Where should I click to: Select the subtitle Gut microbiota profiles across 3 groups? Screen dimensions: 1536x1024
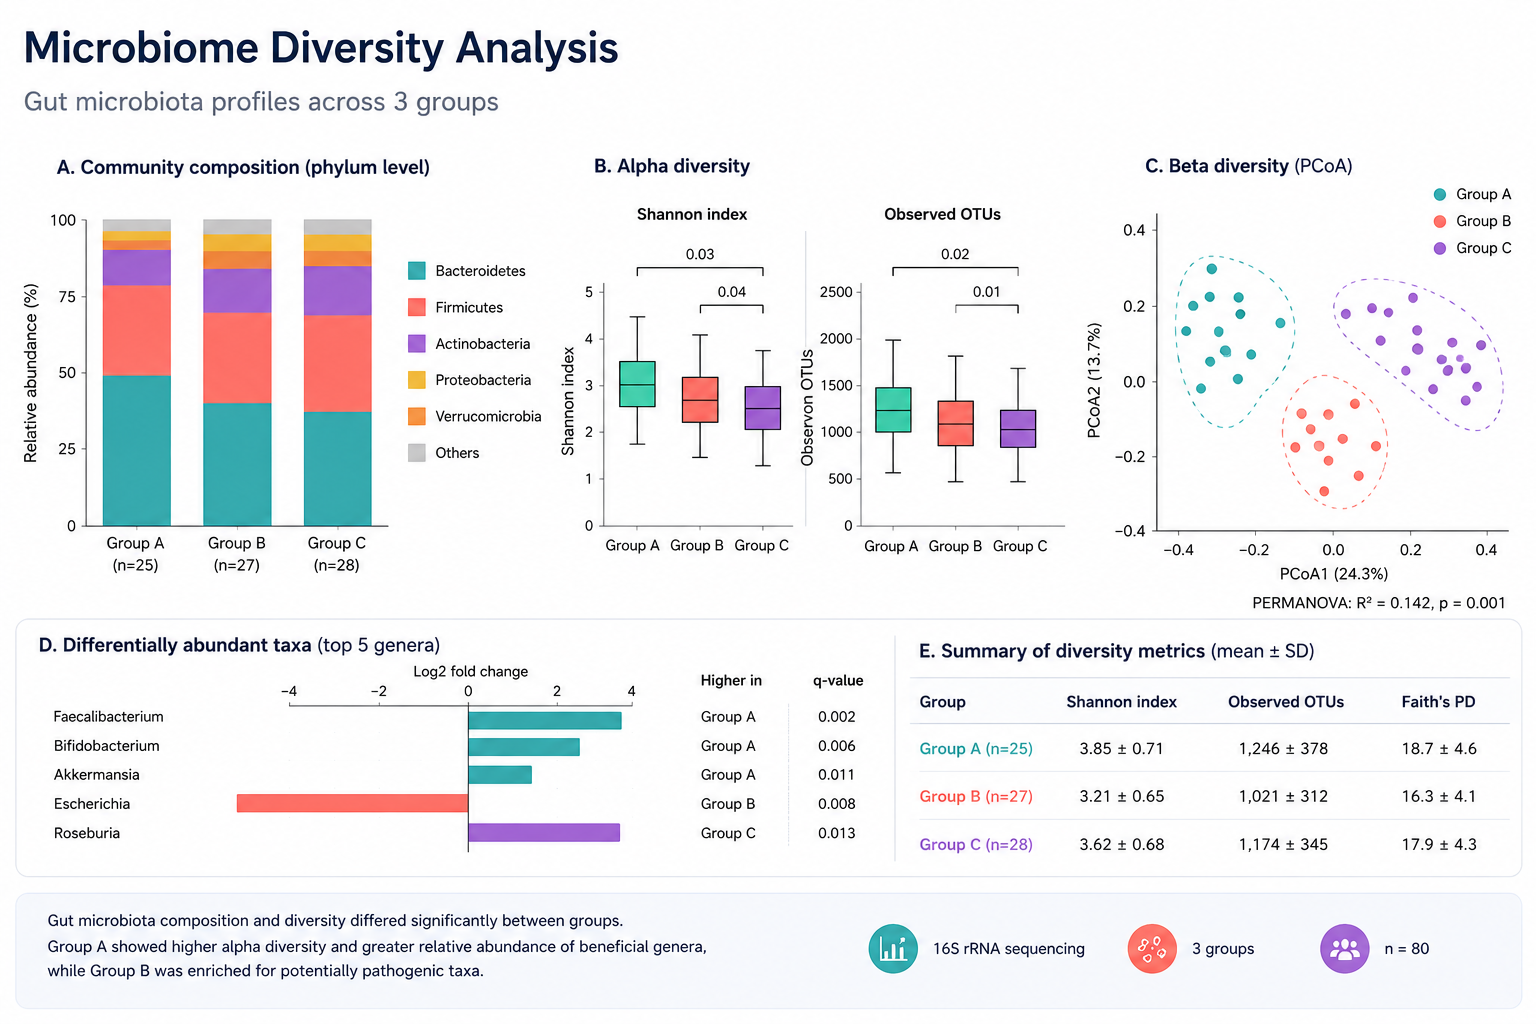tap(261, 102)
